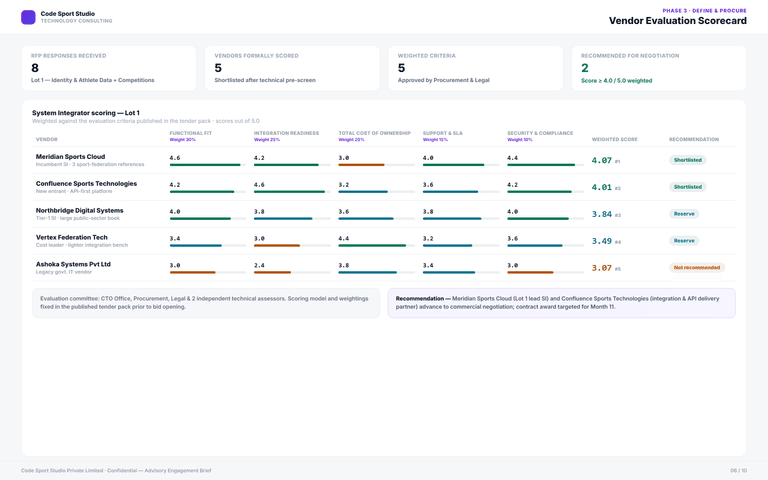Click Northbridge's Support & SLA score 3.8

pyautogui.click(x=428, y=212)
